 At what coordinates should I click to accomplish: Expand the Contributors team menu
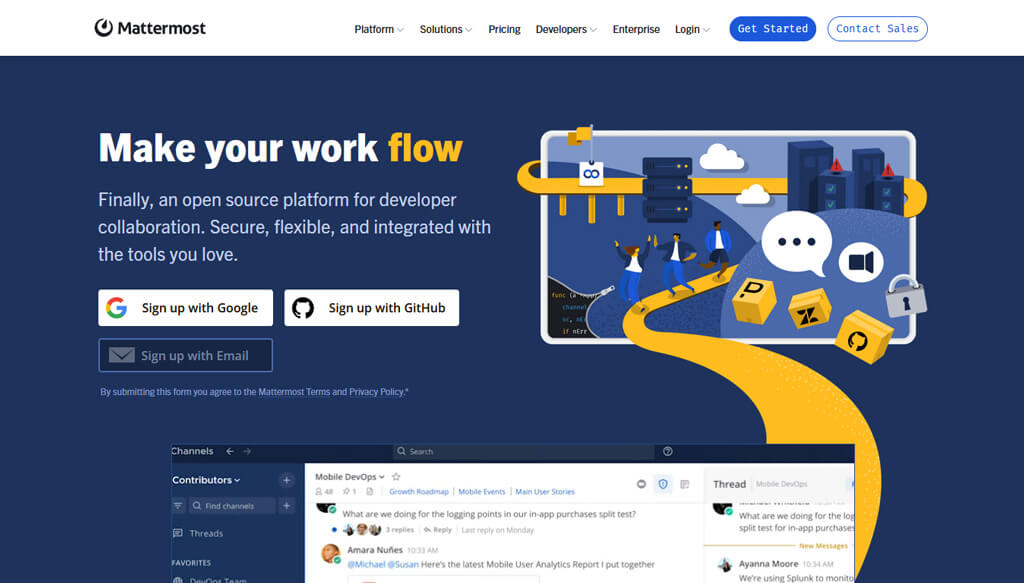click(206, 480)
